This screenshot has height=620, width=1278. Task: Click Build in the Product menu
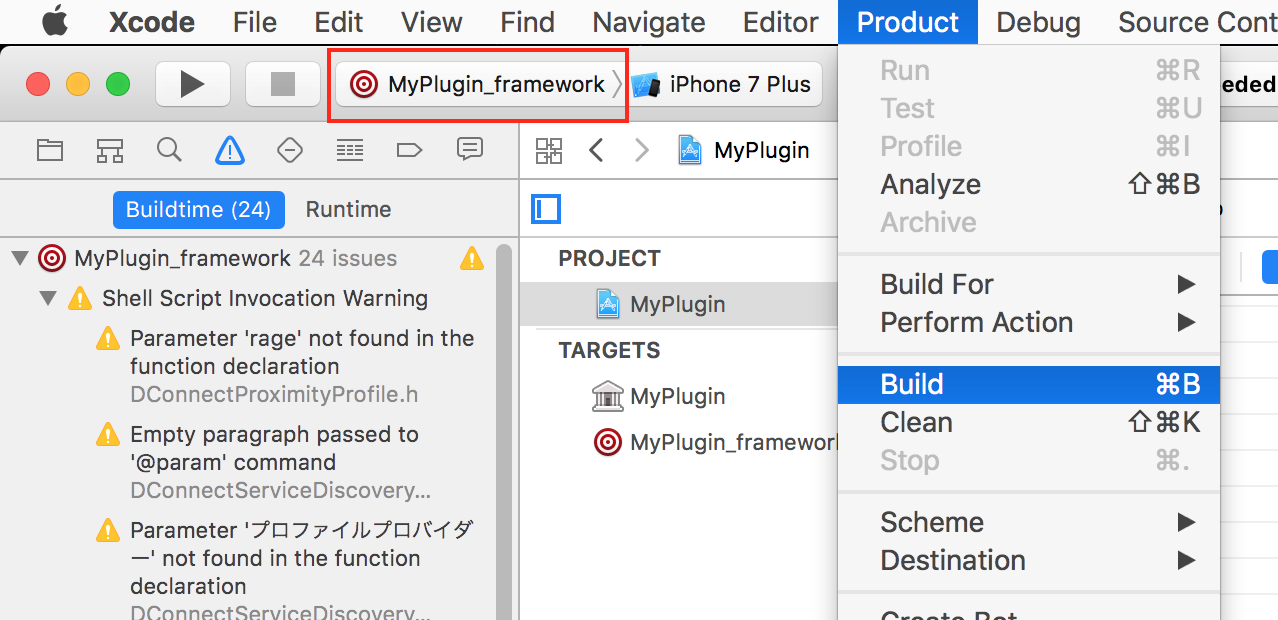(912, 385)
